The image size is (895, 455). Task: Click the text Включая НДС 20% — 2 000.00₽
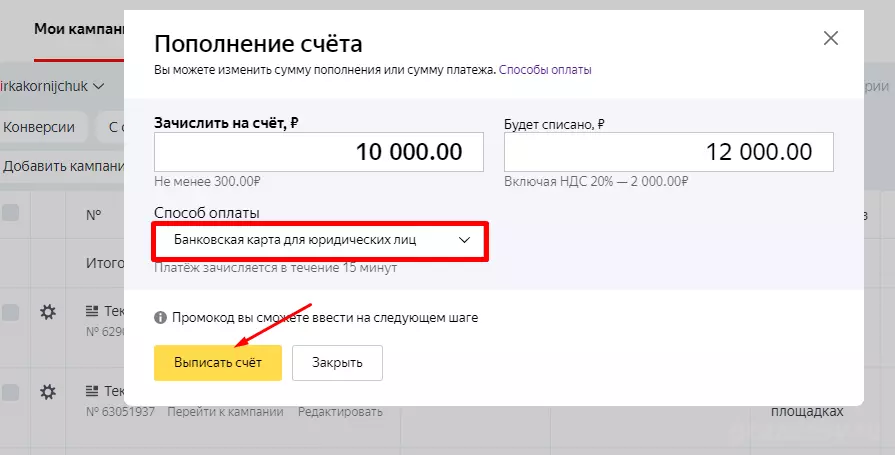click(596, 182)
